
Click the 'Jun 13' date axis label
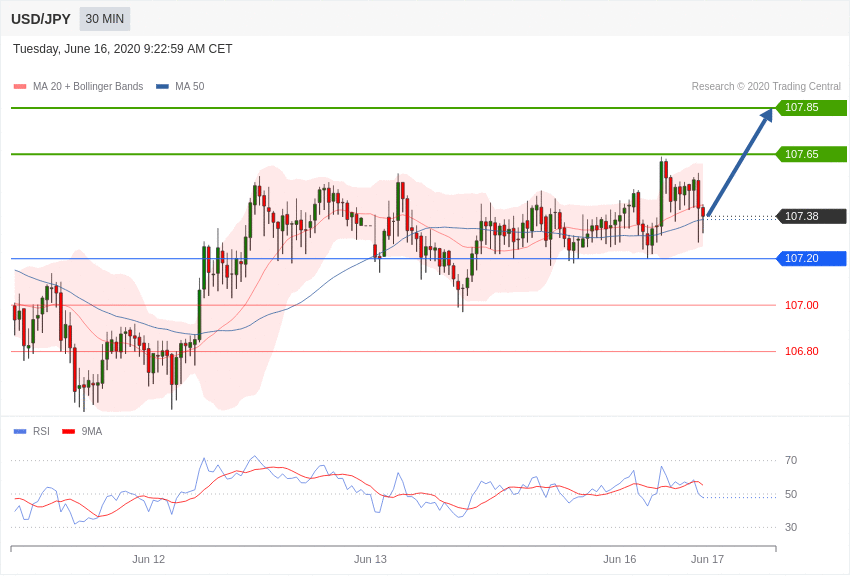click(x=370, y=559)
